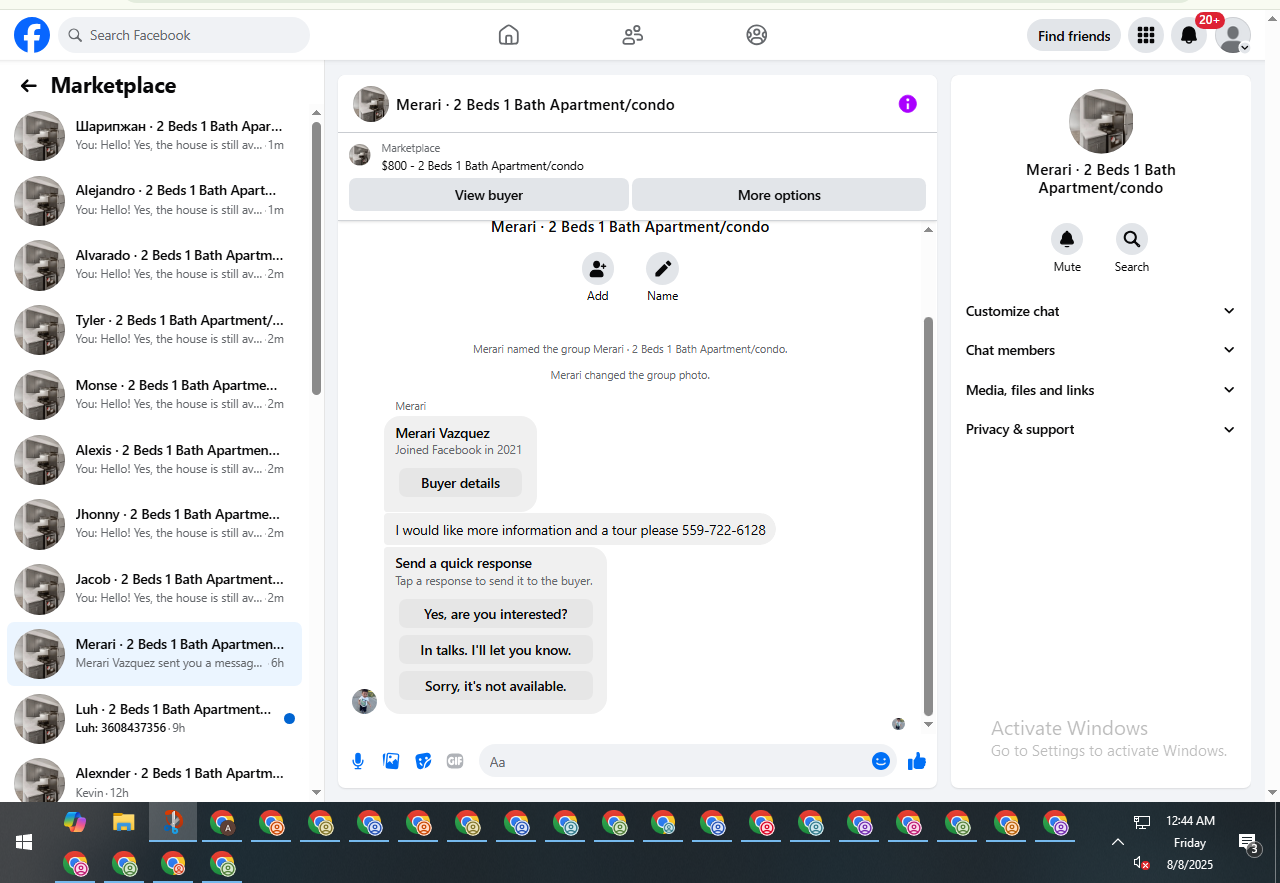Send quick reply 'Yes, are you interested?'

(496, 614)
